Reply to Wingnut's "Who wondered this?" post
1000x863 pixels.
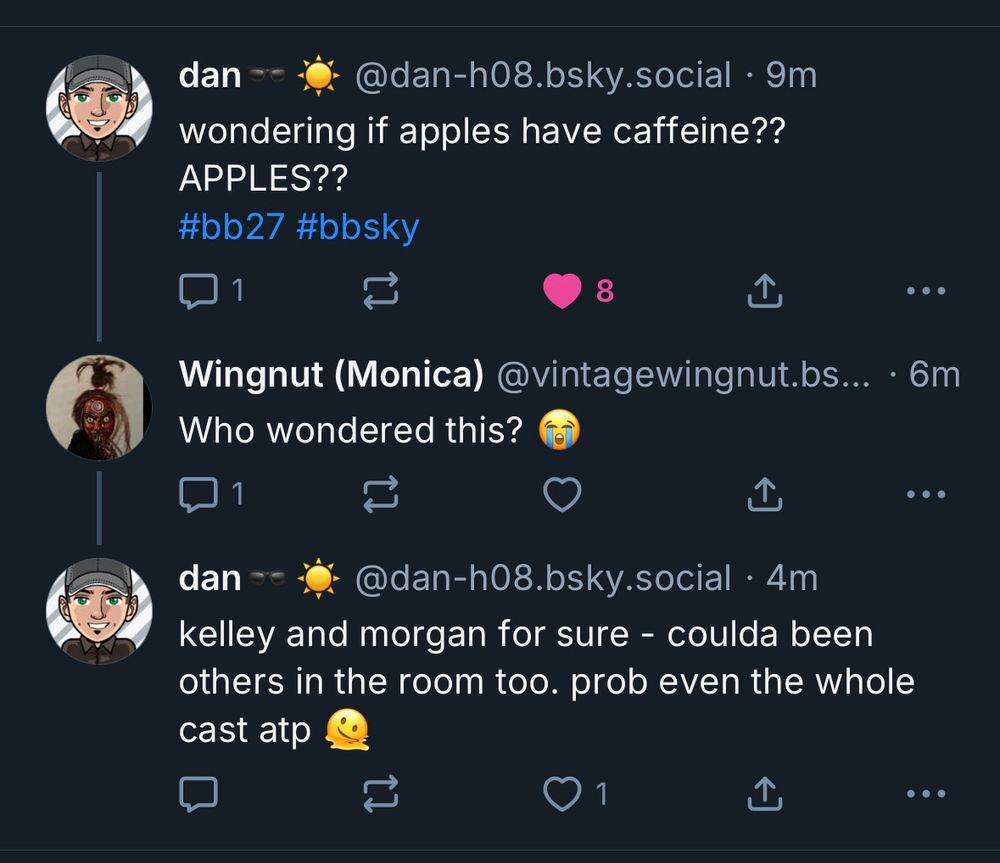pyautogui.click(x=197, y=493)
